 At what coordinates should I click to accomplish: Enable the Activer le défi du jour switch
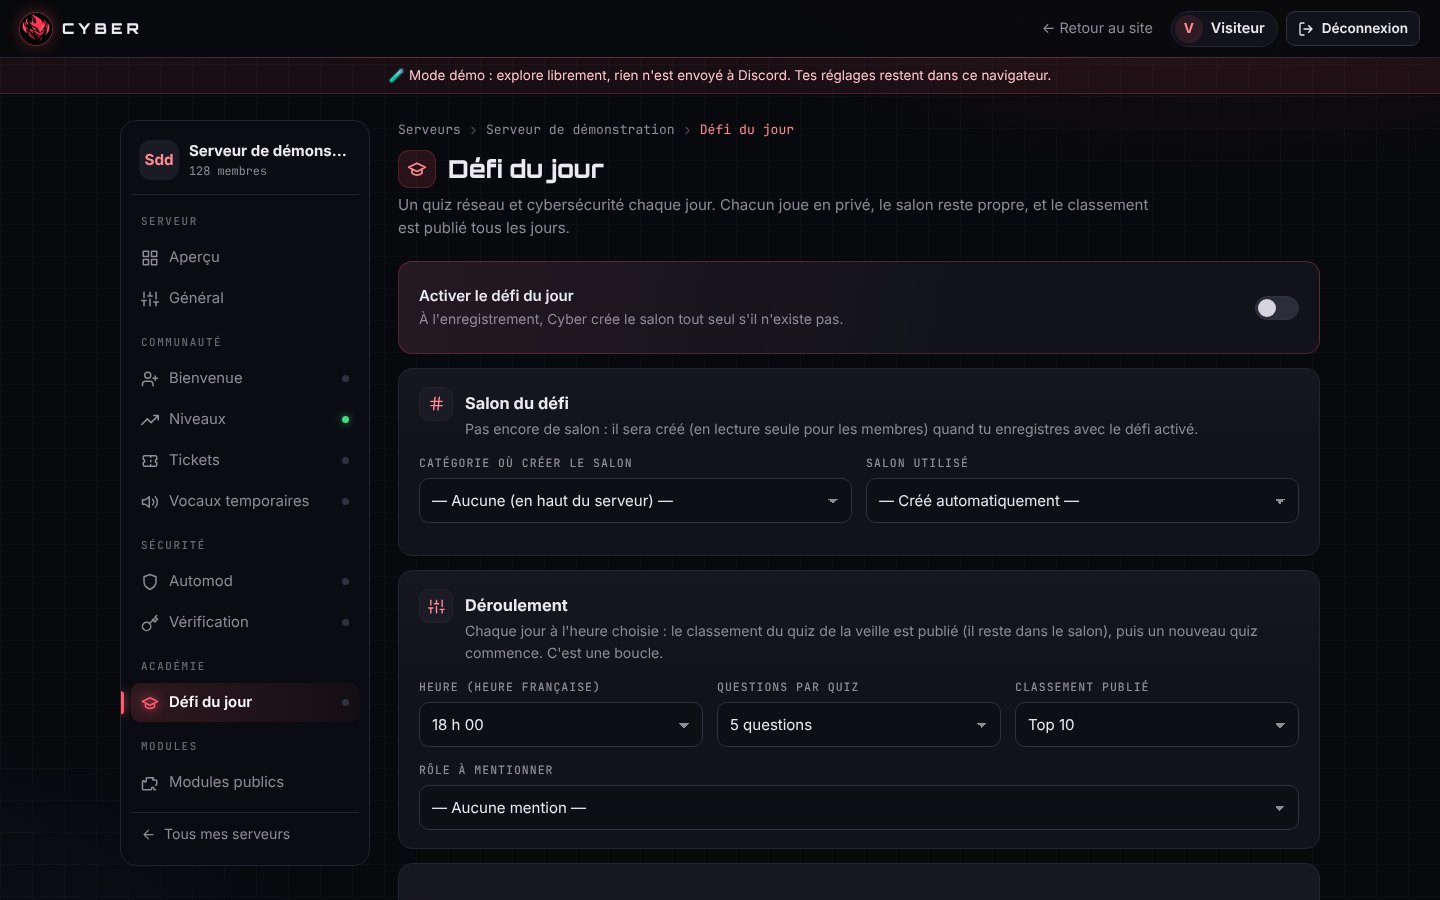tap(1277, 308)
